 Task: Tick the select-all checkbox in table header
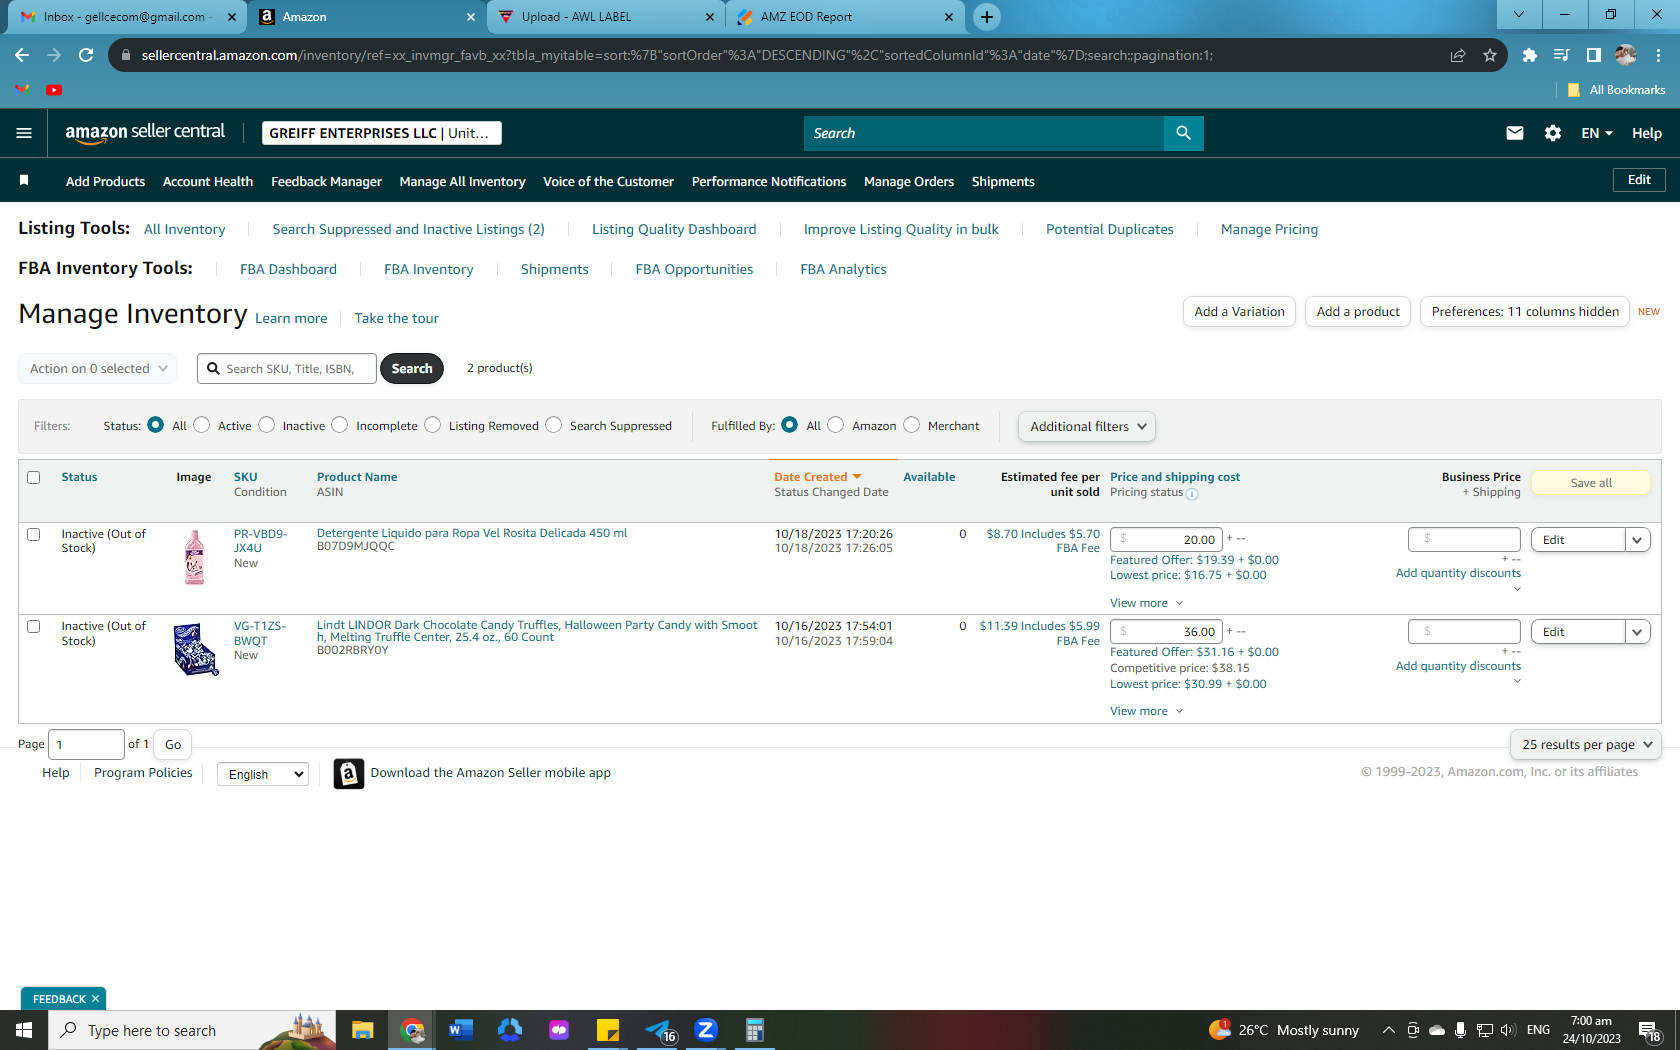pos(33,477)
